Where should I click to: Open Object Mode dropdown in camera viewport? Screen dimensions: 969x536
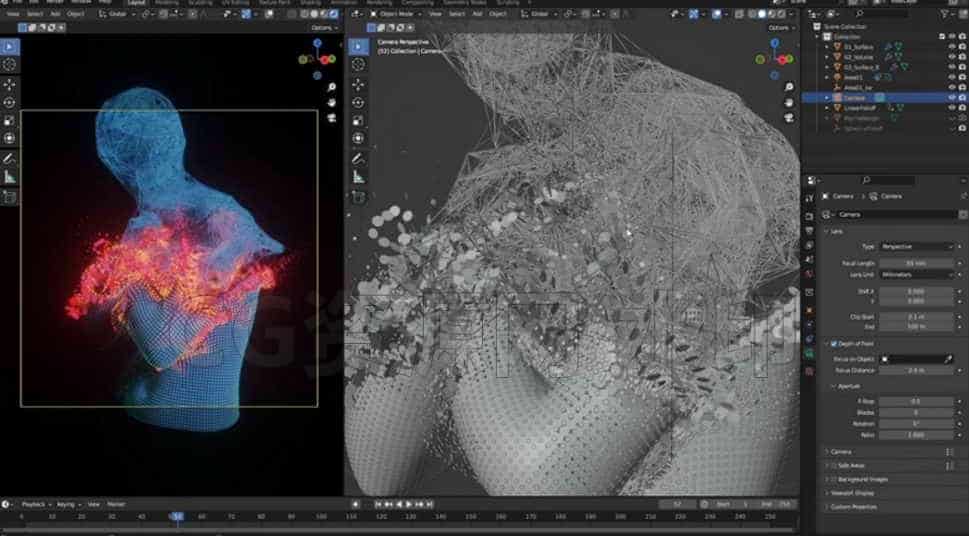[396, 14]
